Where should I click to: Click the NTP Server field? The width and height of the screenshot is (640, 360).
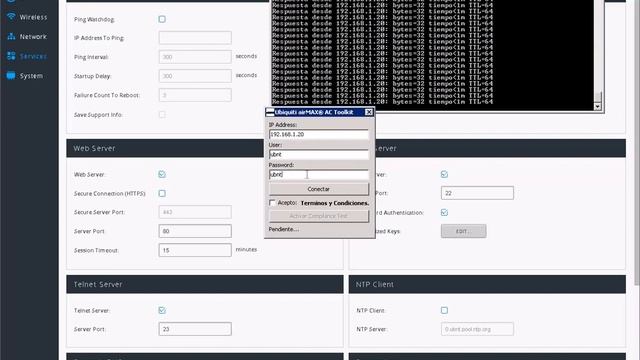coord(477,329)
